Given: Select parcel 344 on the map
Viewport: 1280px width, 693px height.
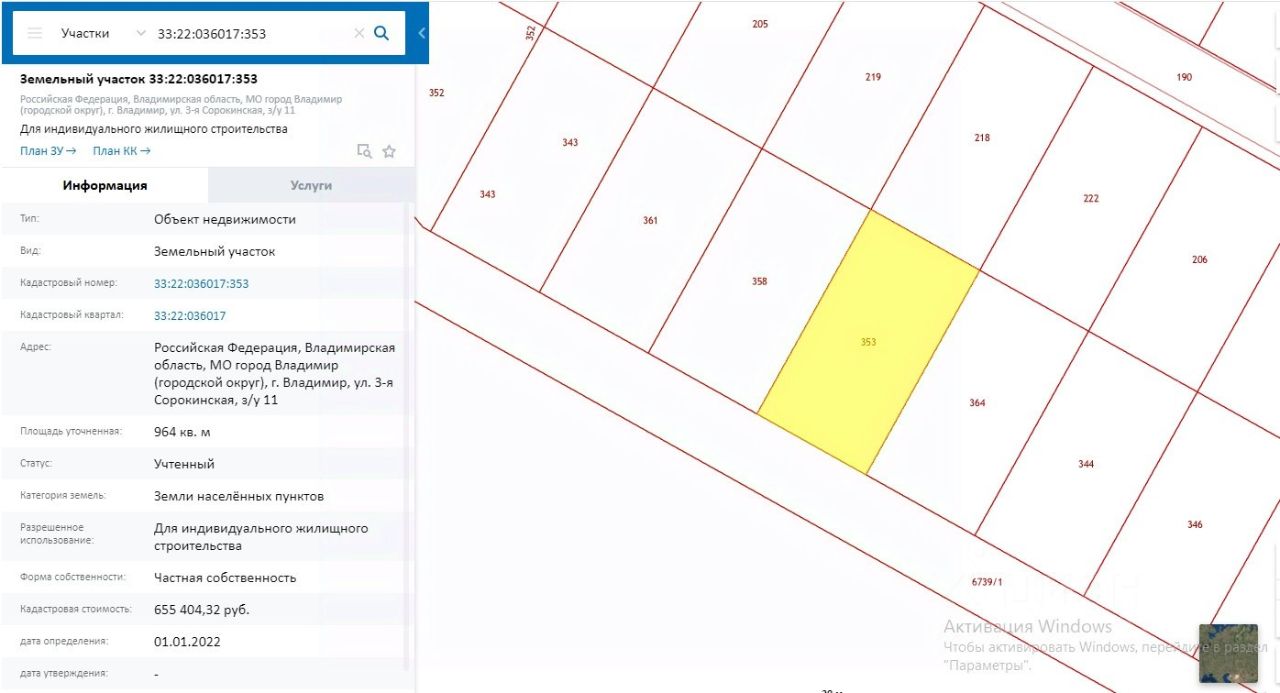Looking at the screenshot, I should point(1086,464).
